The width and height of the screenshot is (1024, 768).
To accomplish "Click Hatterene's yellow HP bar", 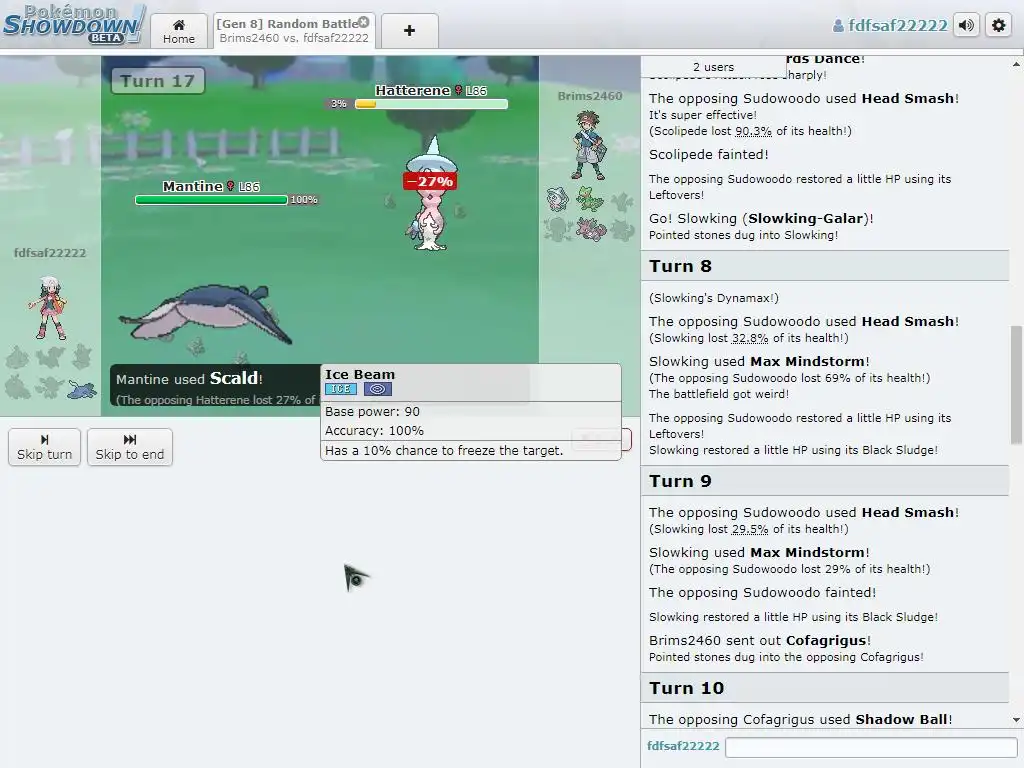I will [x=431, y=103].
